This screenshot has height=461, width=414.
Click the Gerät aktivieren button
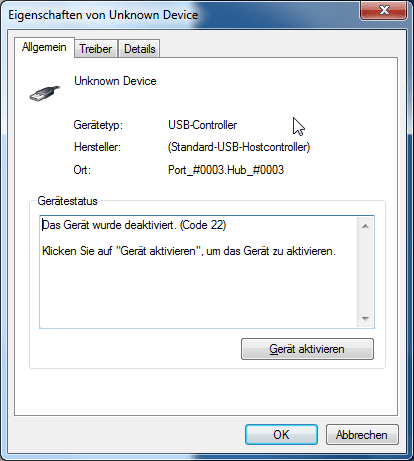307,349
